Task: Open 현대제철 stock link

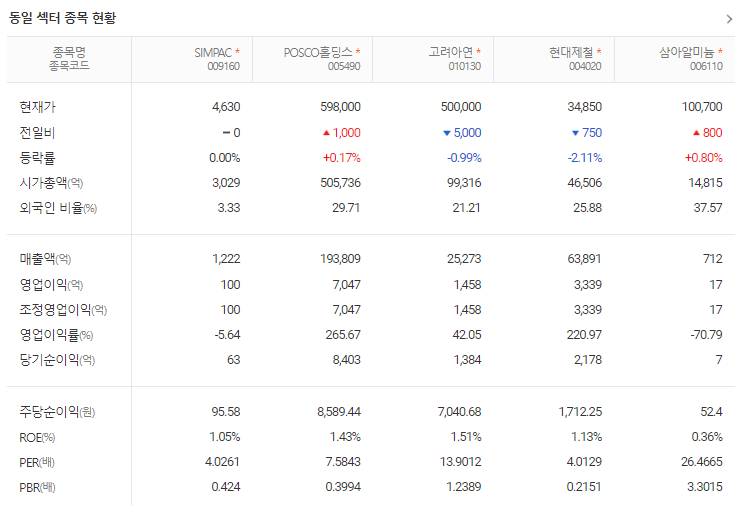Action: 571,52
